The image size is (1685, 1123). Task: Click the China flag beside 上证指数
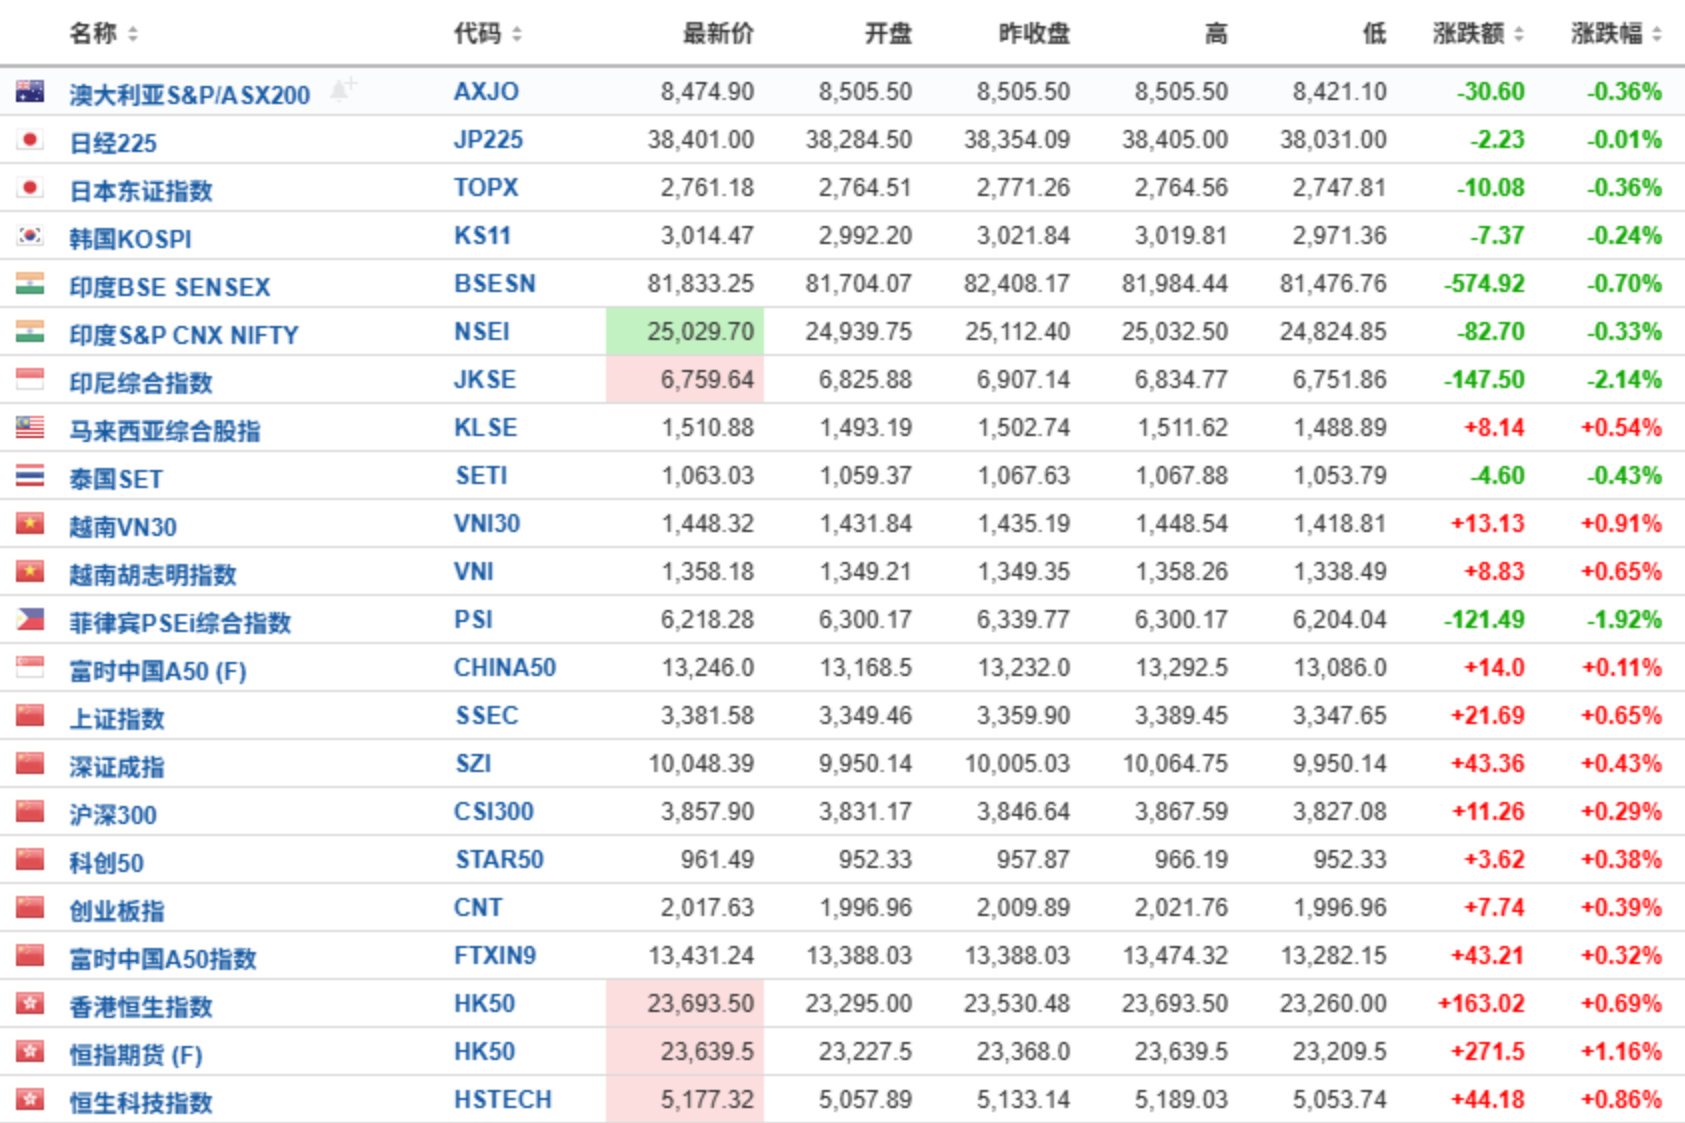click(30, 716)
